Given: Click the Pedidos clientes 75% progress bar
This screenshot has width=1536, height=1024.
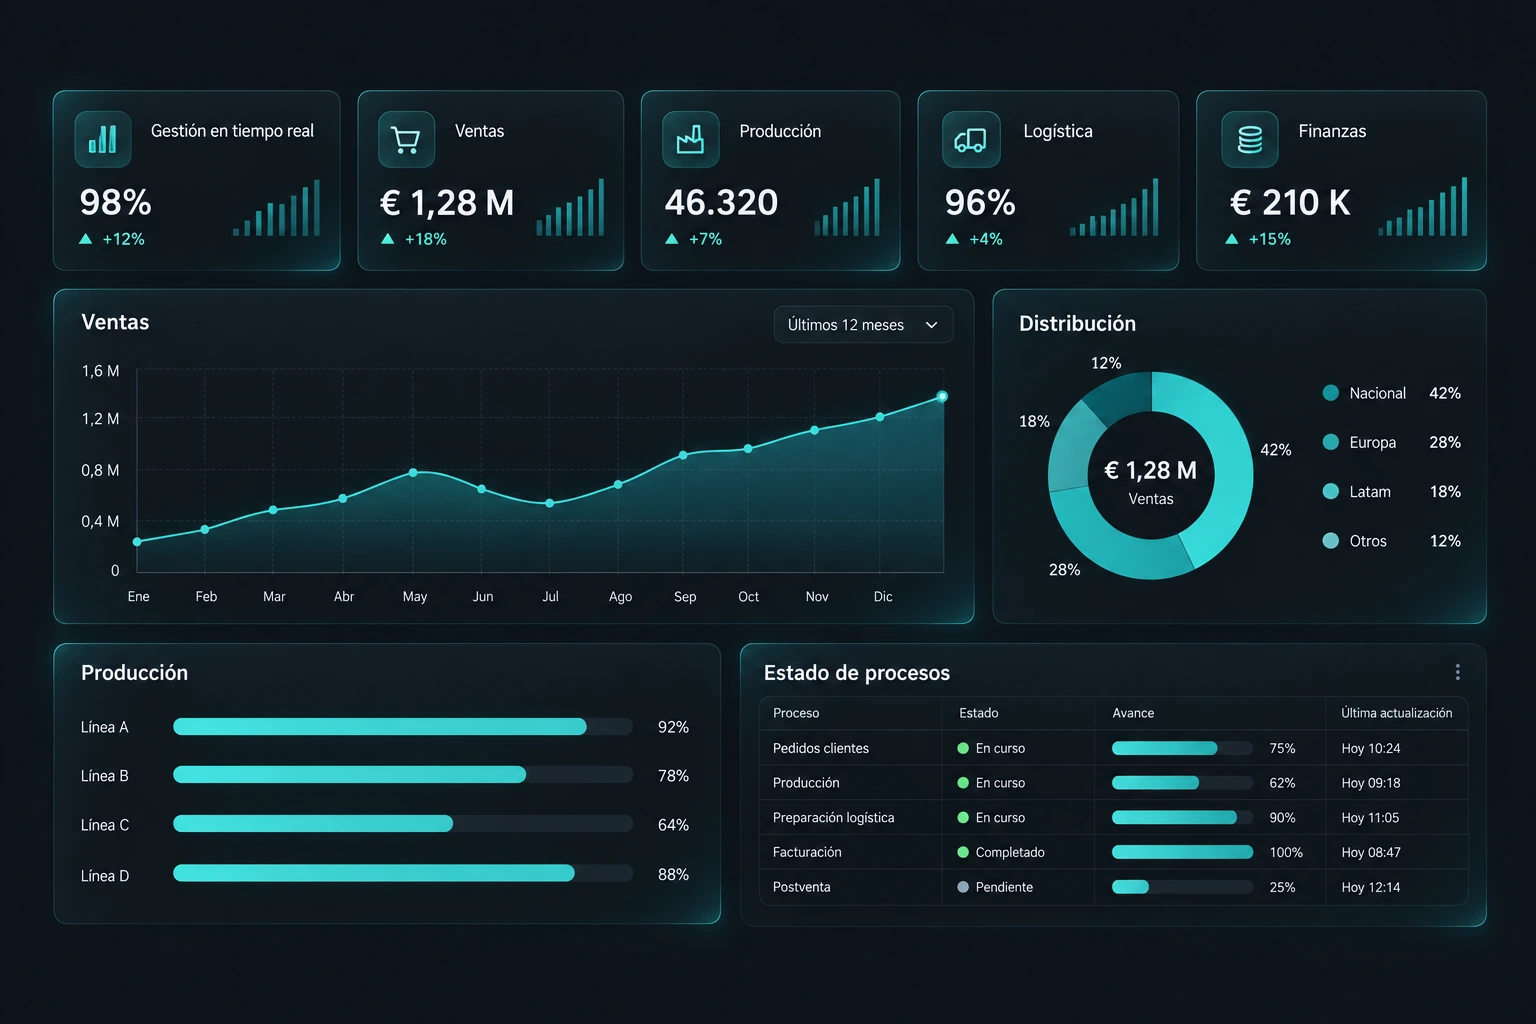Looking at the screenshot, I should (1182, 748).
